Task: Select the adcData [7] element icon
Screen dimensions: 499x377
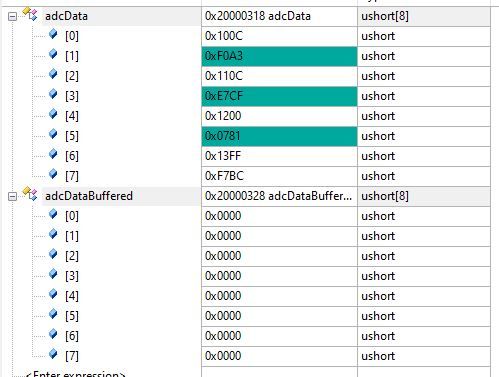Action: 53,174
